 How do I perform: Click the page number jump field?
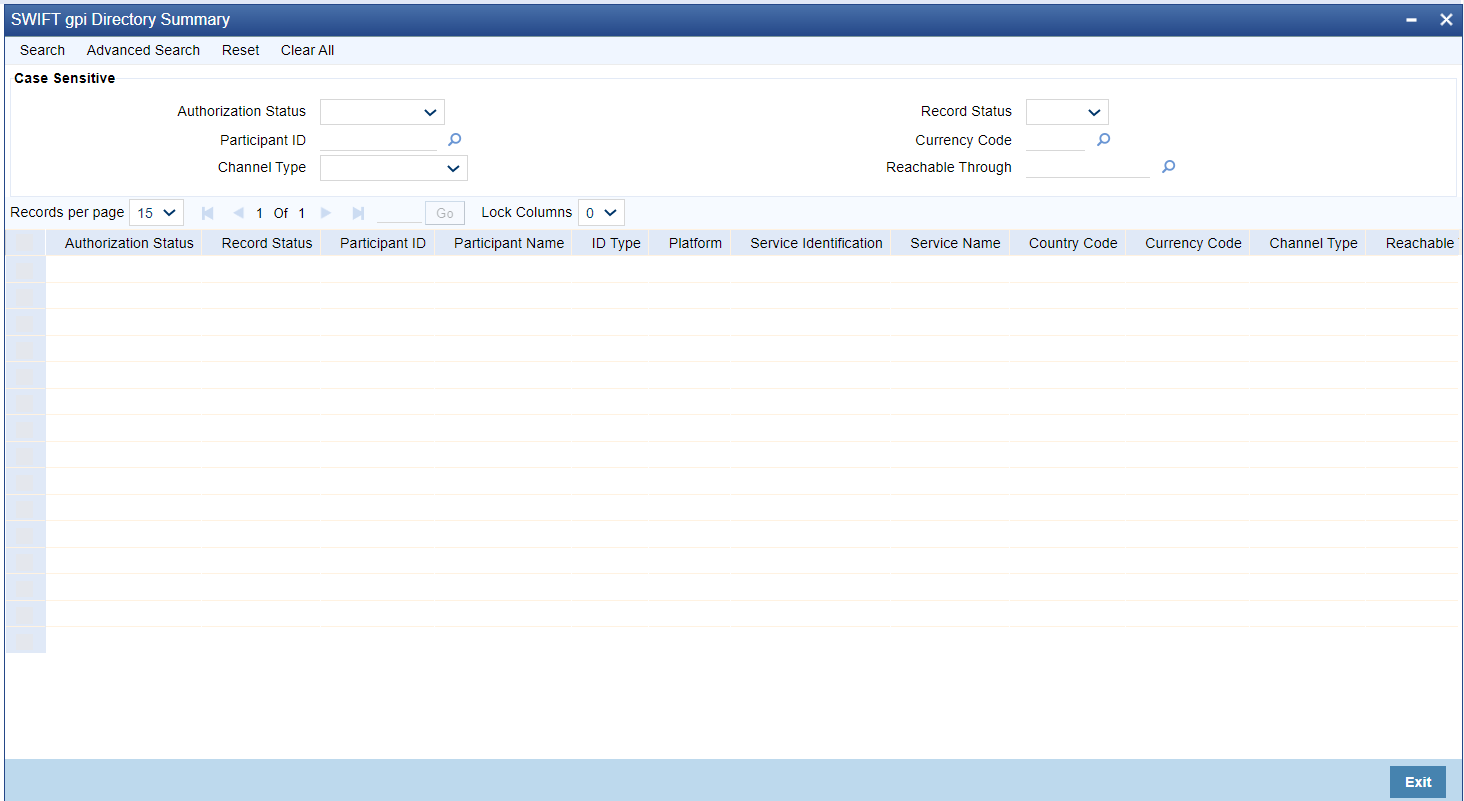[x=399, y=213]
